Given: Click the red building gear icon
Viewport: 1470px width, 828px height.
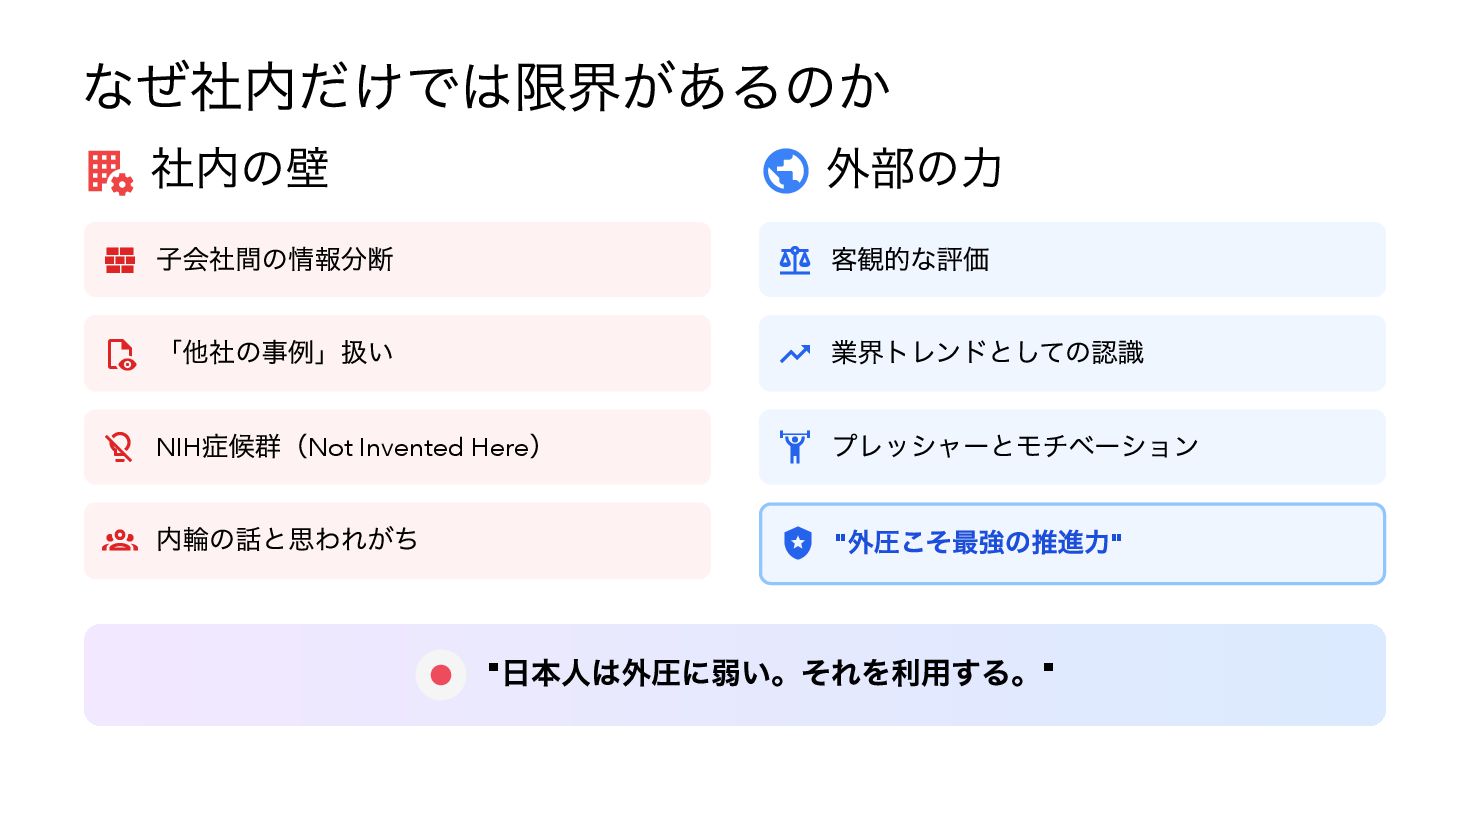Looking at the screenshot, I should point(109,171).
